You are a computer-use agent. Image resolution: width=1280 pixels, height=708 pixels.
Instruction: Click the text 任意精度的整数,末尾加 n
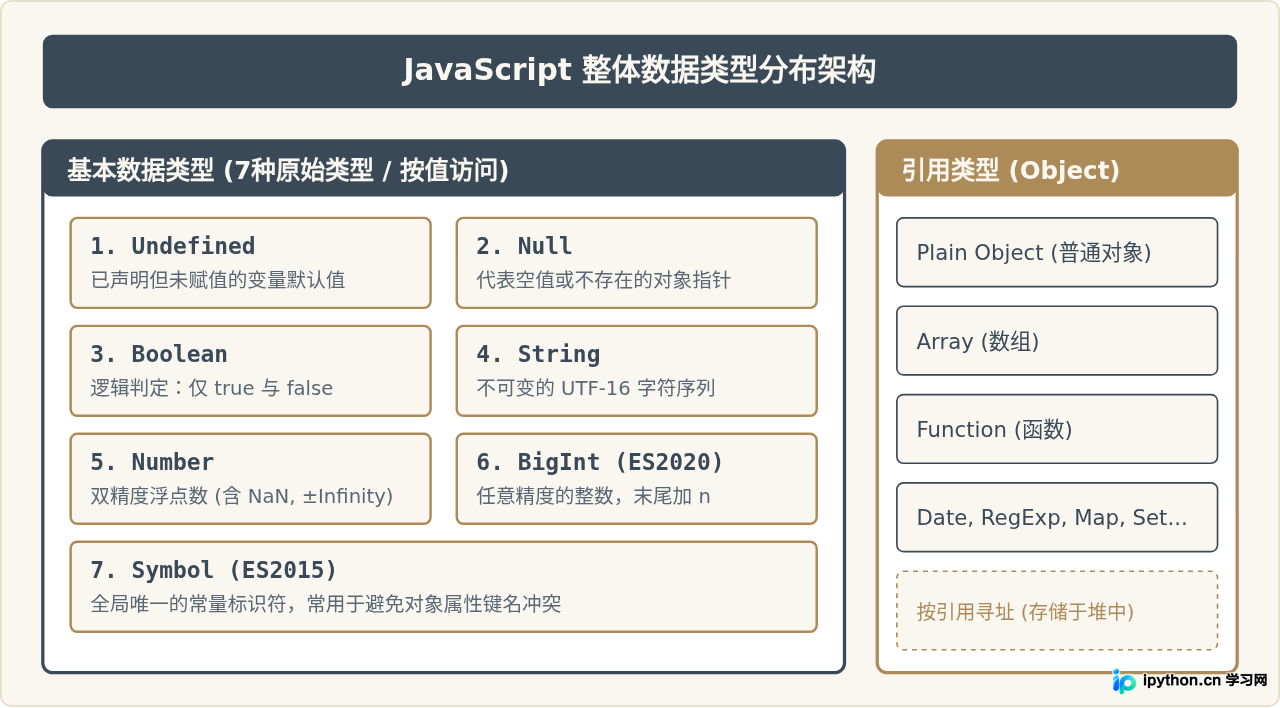[x=593, y=496]
